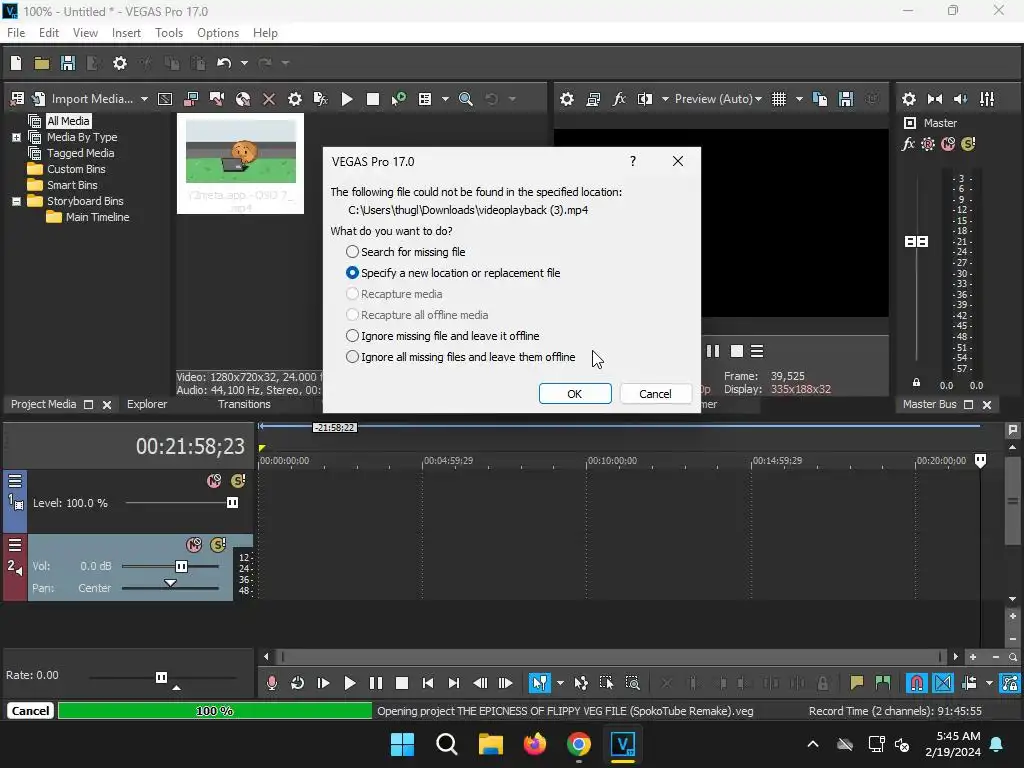Open the Edit menu

[49, 33]
